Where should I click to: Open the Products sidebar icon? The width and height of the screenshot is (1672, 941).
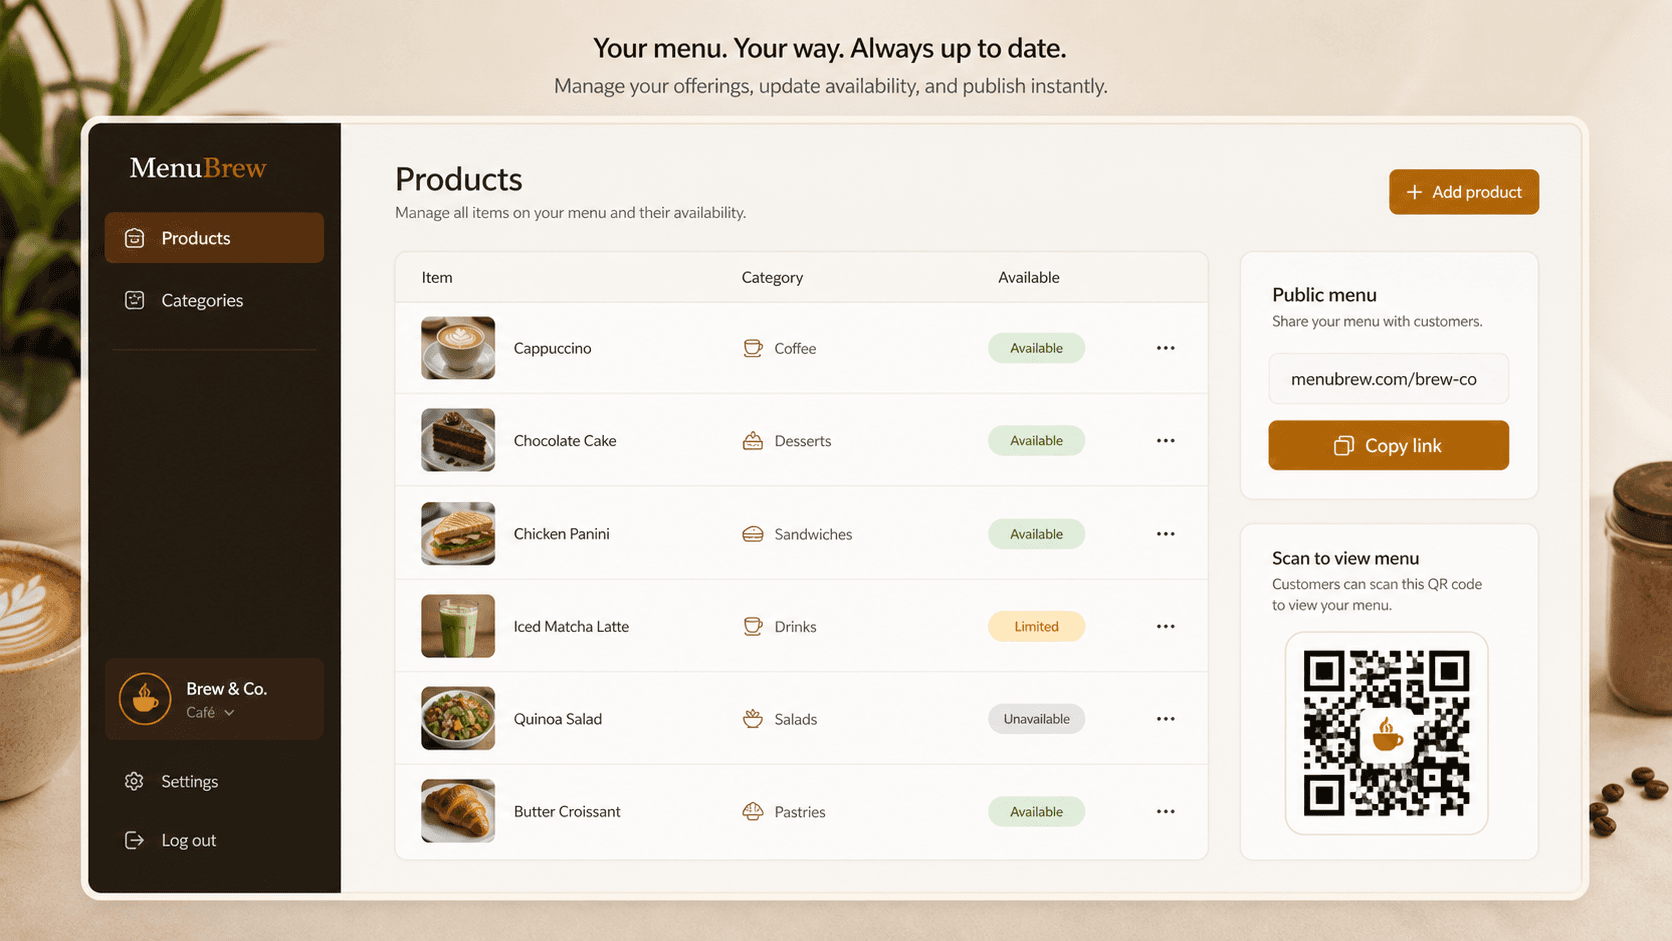[x=134, y=238]
